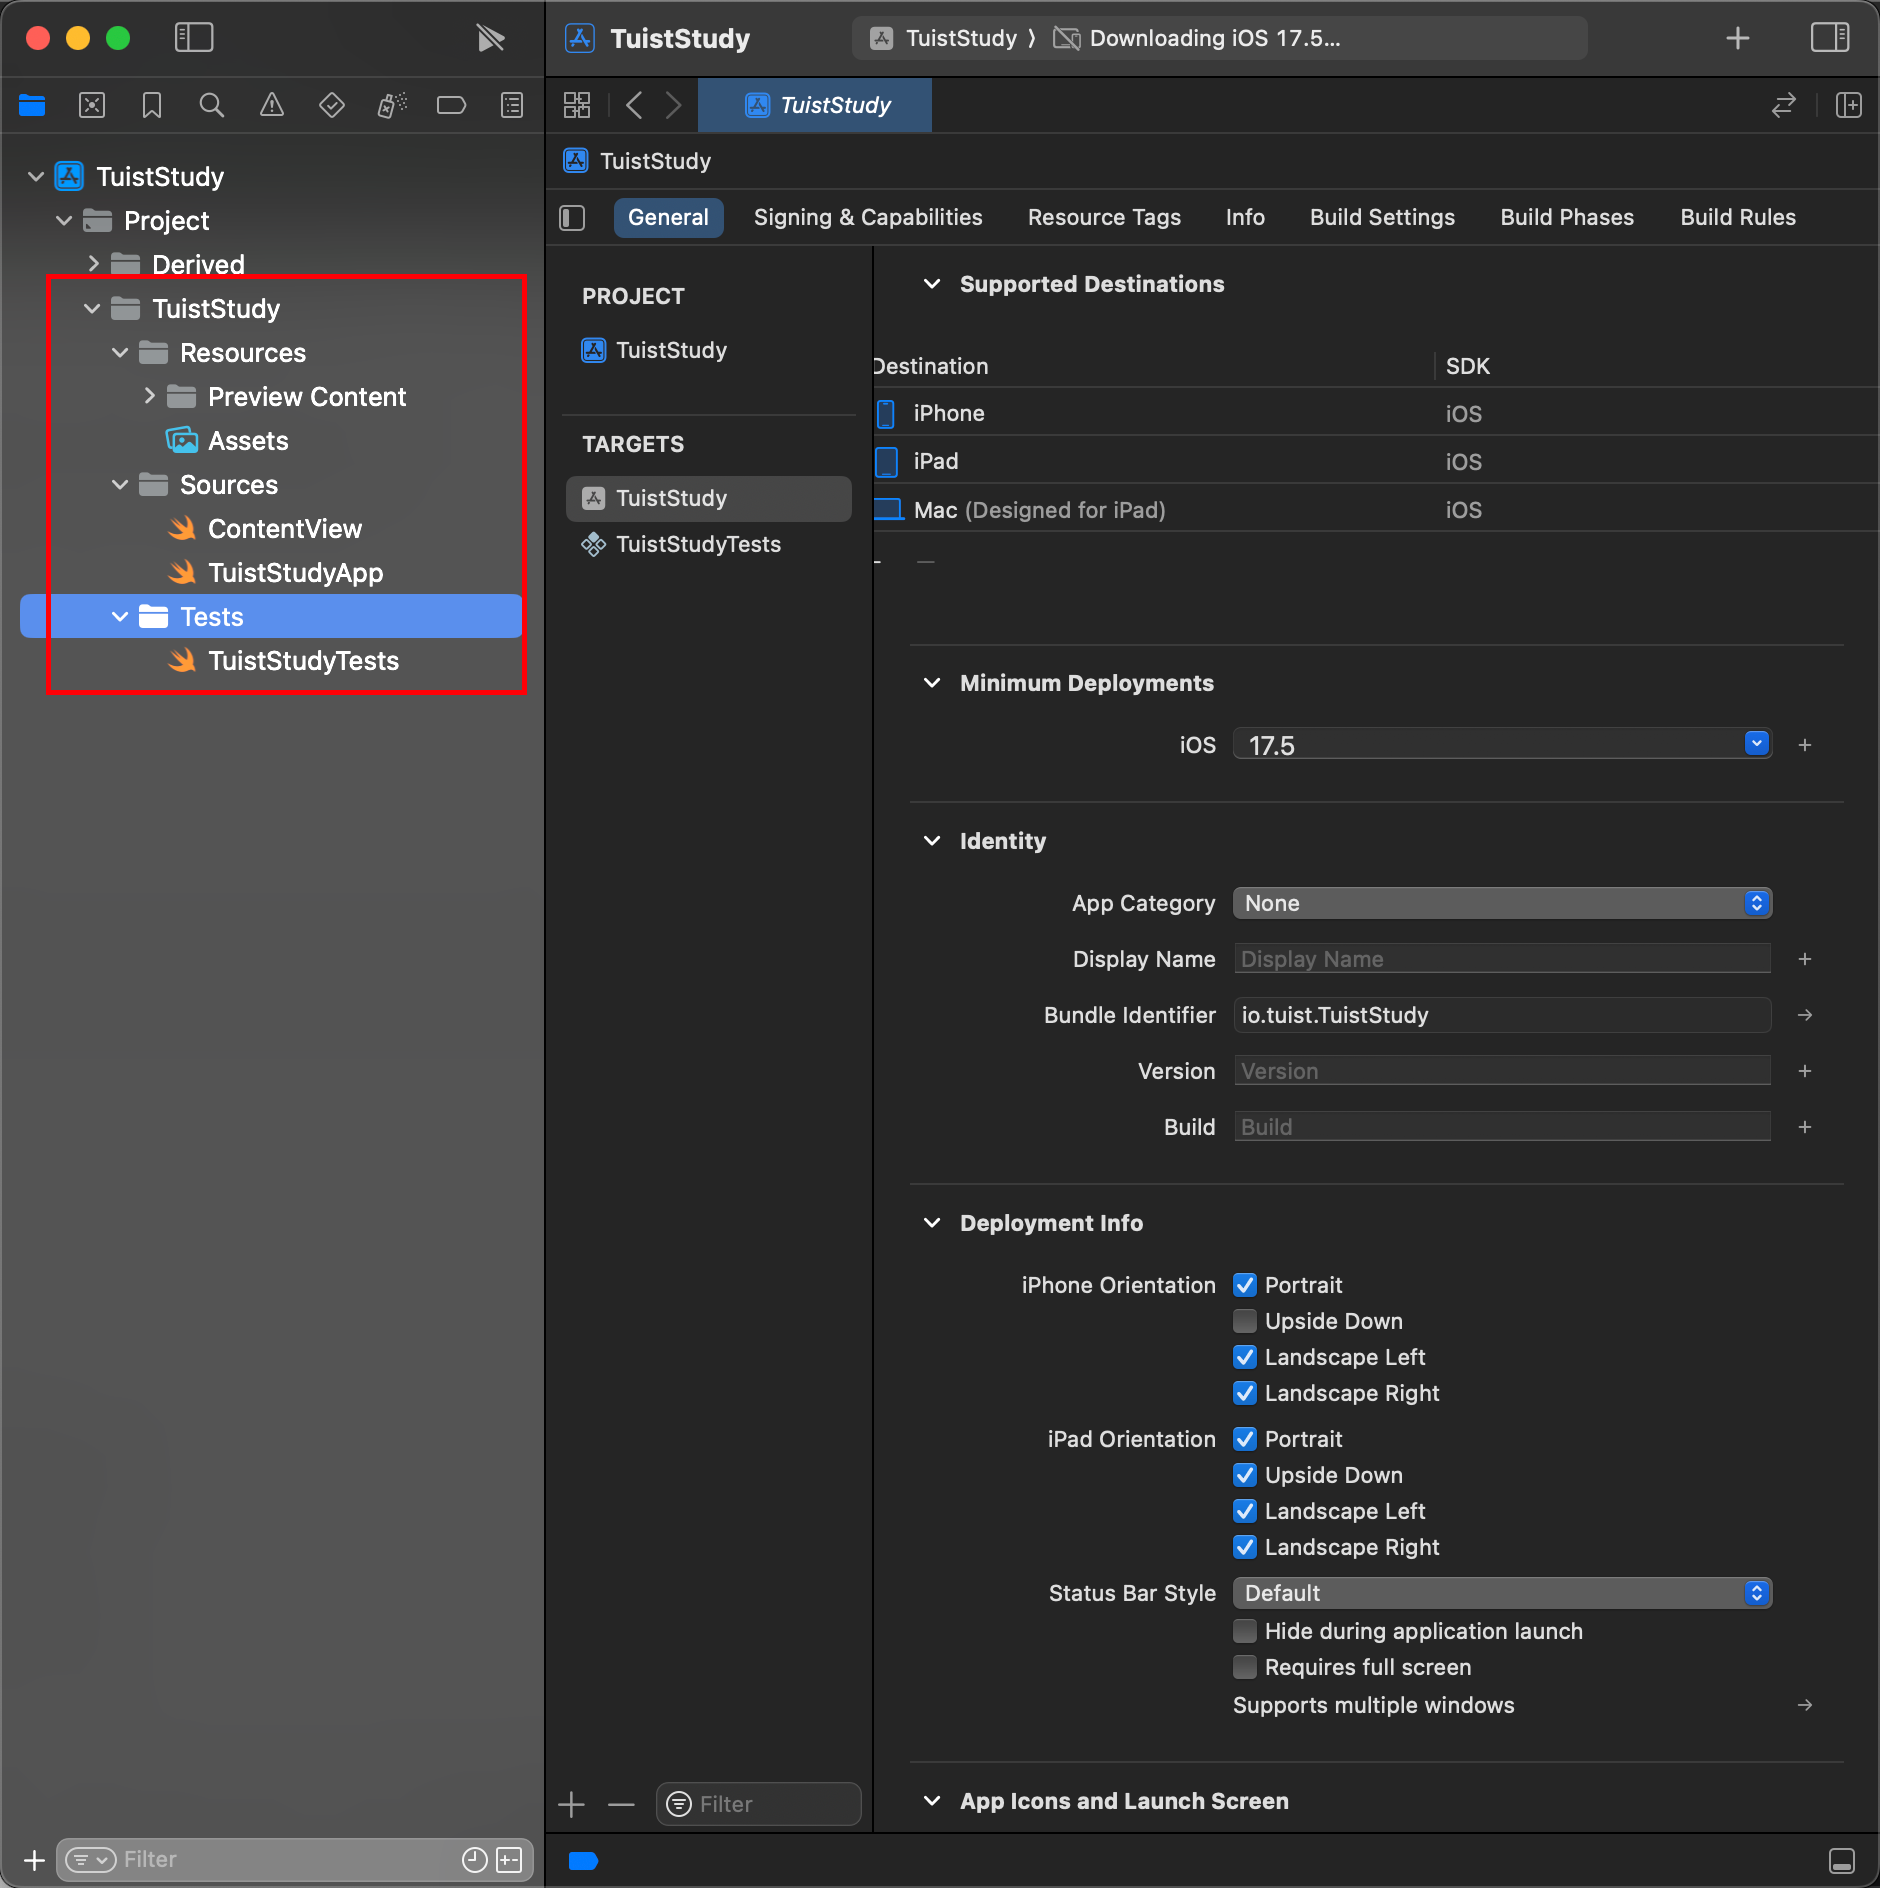This screenshot has height=1888, width=1880.
Task: Expand the Derived folder
Action: [93, 264]
